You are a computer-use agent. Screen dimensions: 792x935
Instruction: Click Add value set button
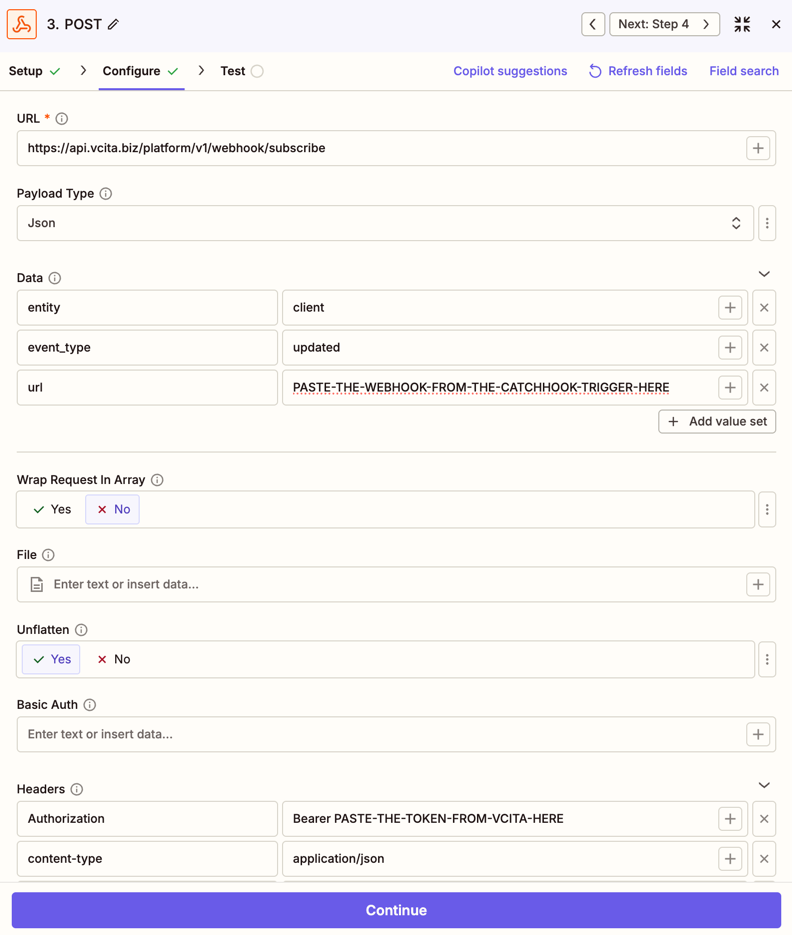coord(717,422)
